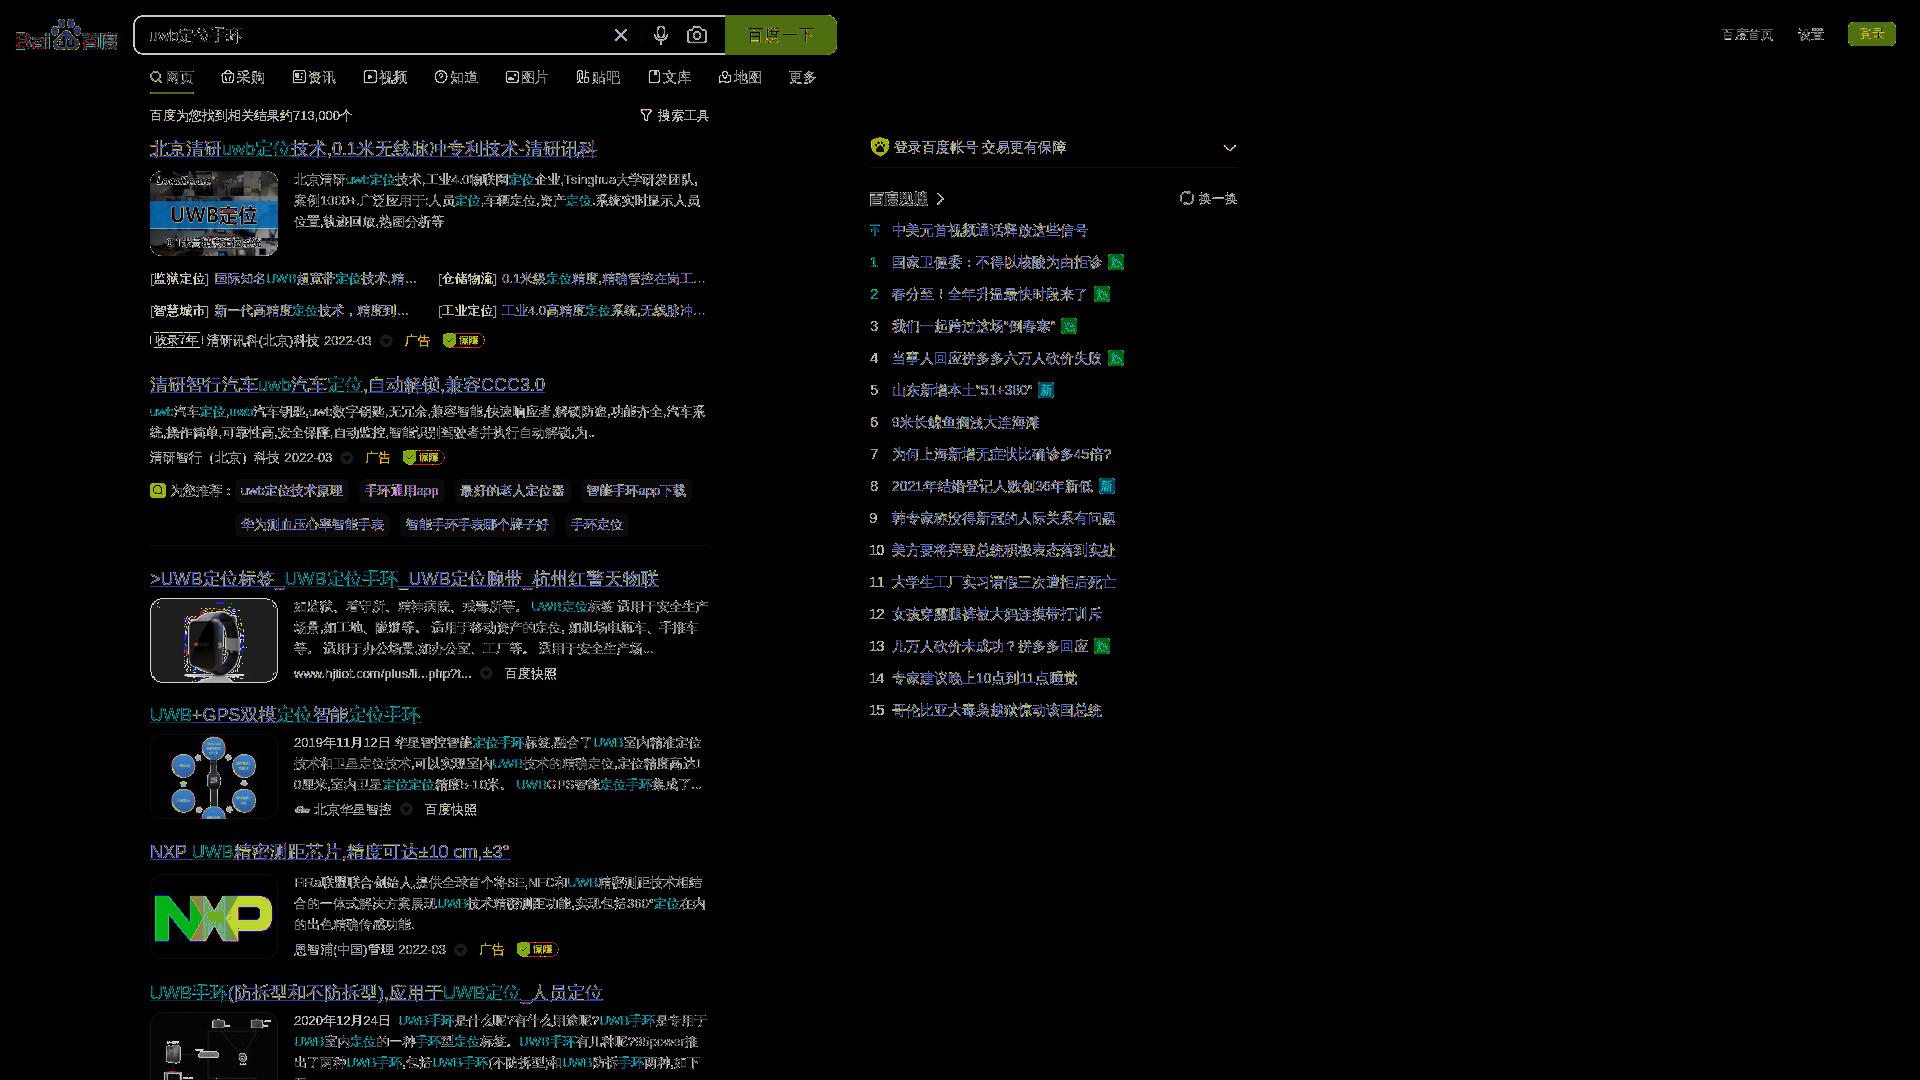Expand dropdown next to 北京华星智控
The width and height of the screenshot is (1920, 1080).
coord(406,810)
